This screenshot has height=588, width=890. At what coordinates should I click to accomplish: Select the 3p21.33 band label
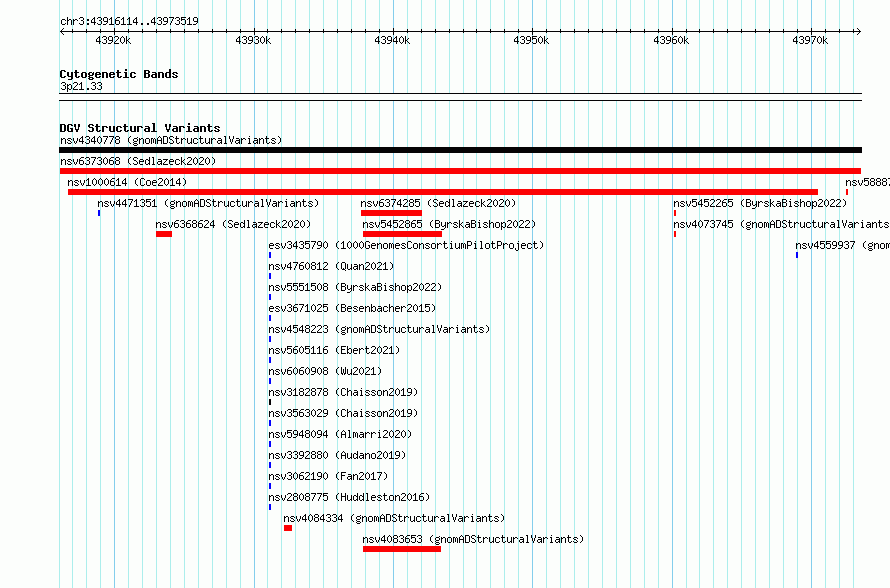pyautogui.click(x=81, y=86)
